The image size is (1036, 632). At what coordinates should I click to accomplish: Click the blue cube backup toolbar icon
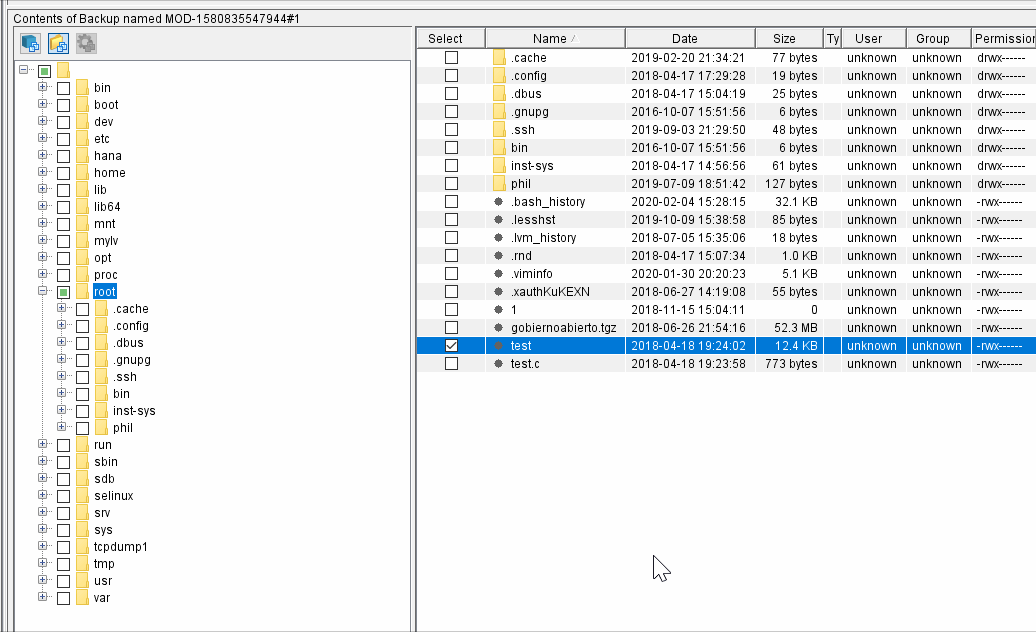click(x=30, y=44)
